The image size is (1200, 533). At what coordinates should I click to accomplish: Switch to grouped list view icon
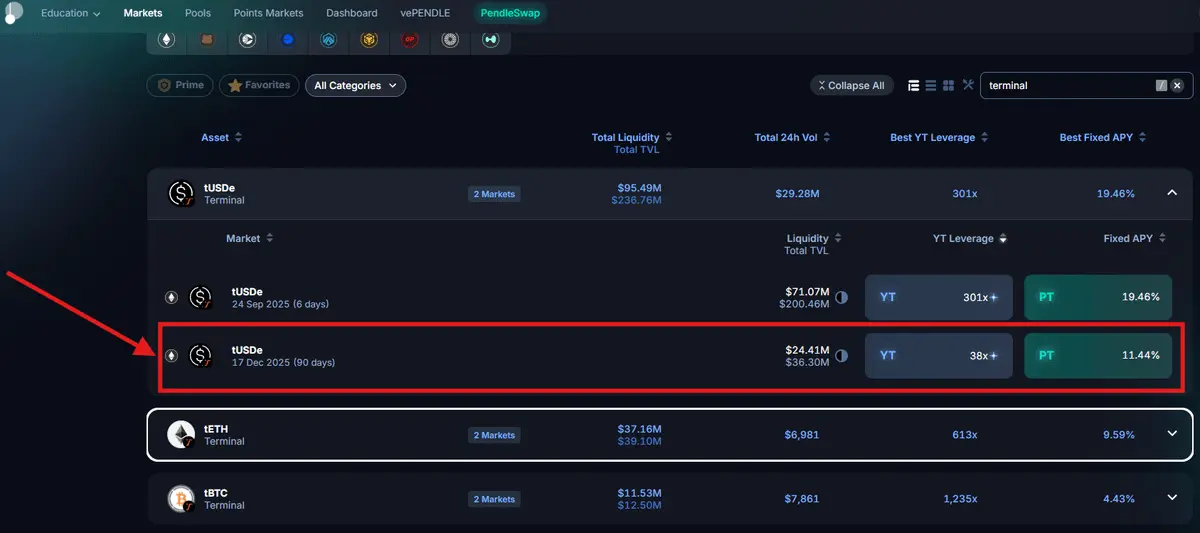coord(913,85)
